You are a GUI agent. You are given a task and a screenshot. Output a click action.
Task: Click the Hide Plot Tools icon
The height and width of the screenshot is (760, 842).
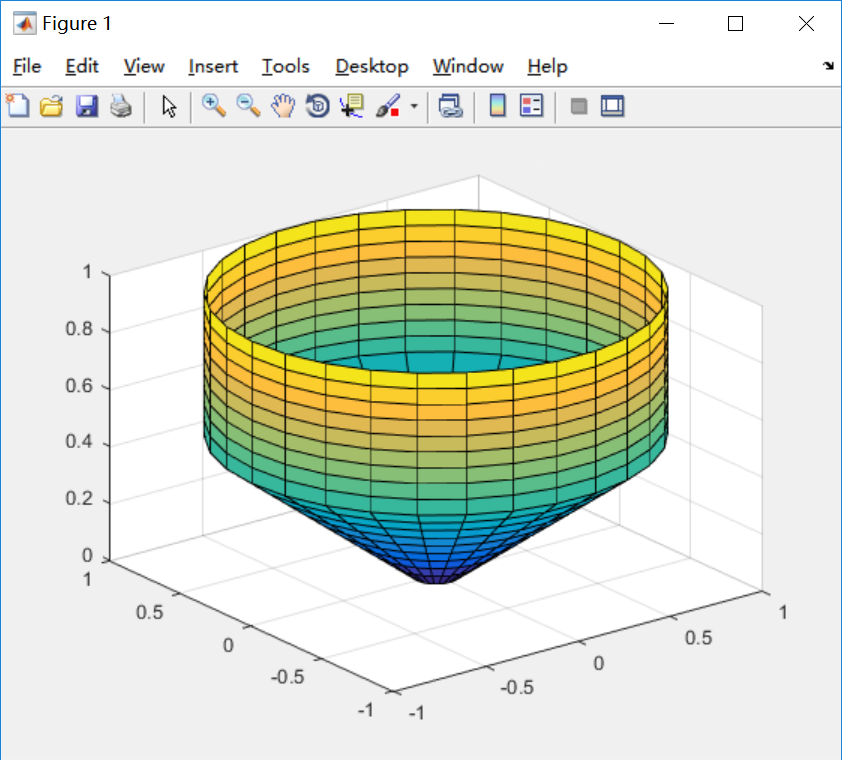tap(578, 106)
